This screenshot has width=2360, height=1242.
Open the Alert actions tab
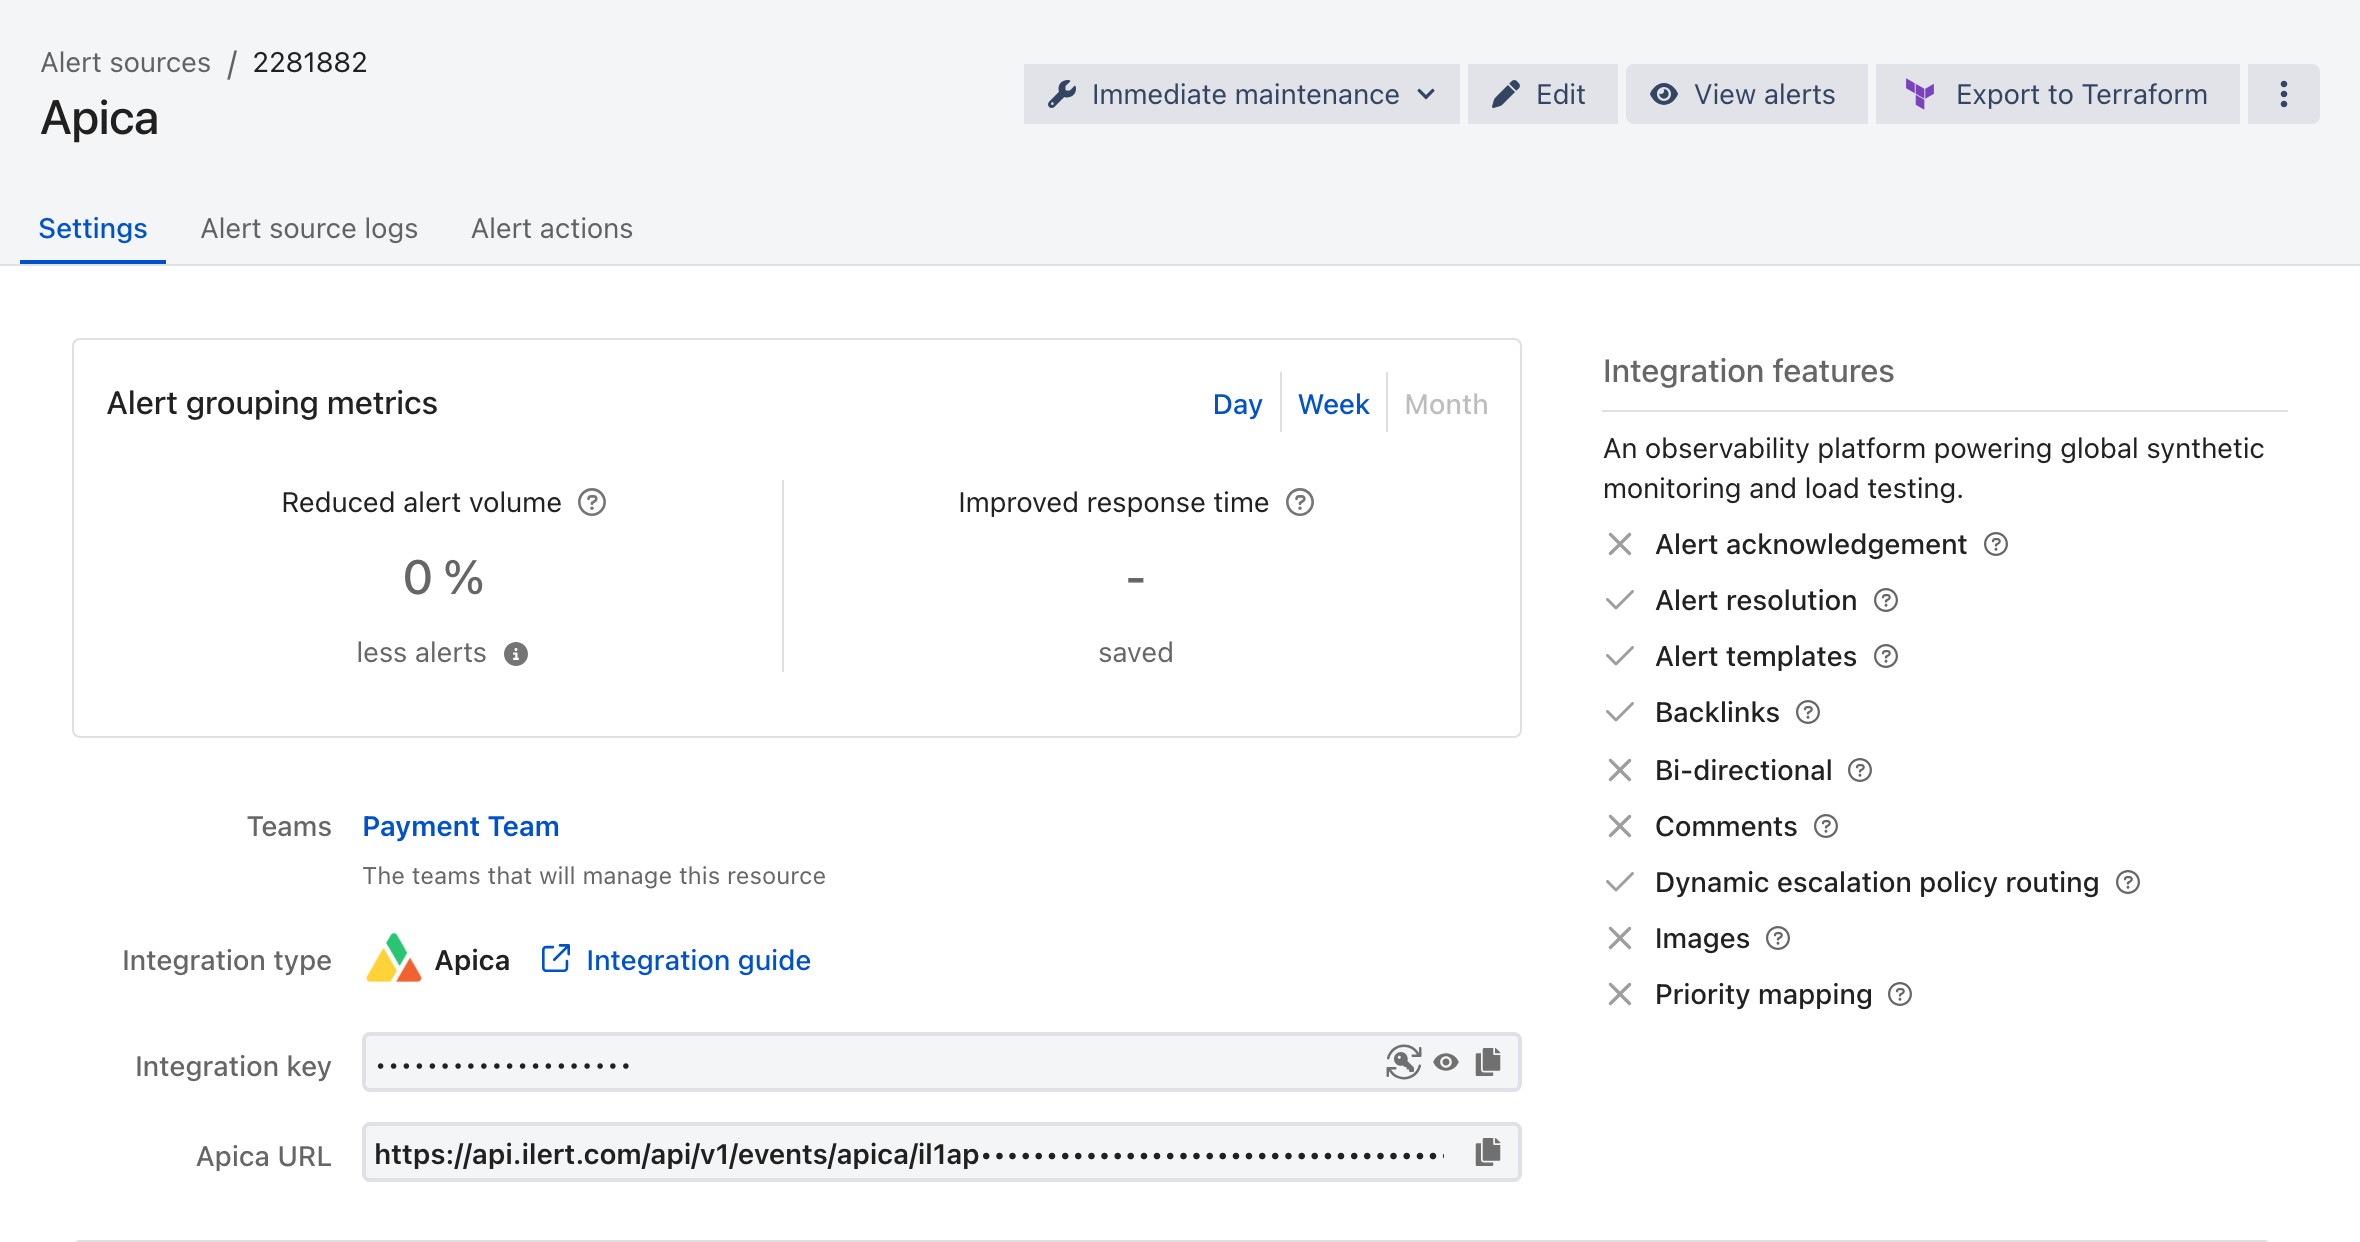(x=552, y=229)
